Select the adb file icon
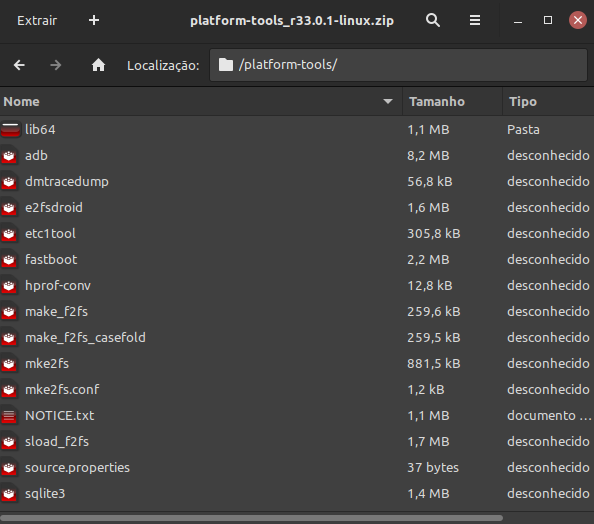 (x=9, y=156)
